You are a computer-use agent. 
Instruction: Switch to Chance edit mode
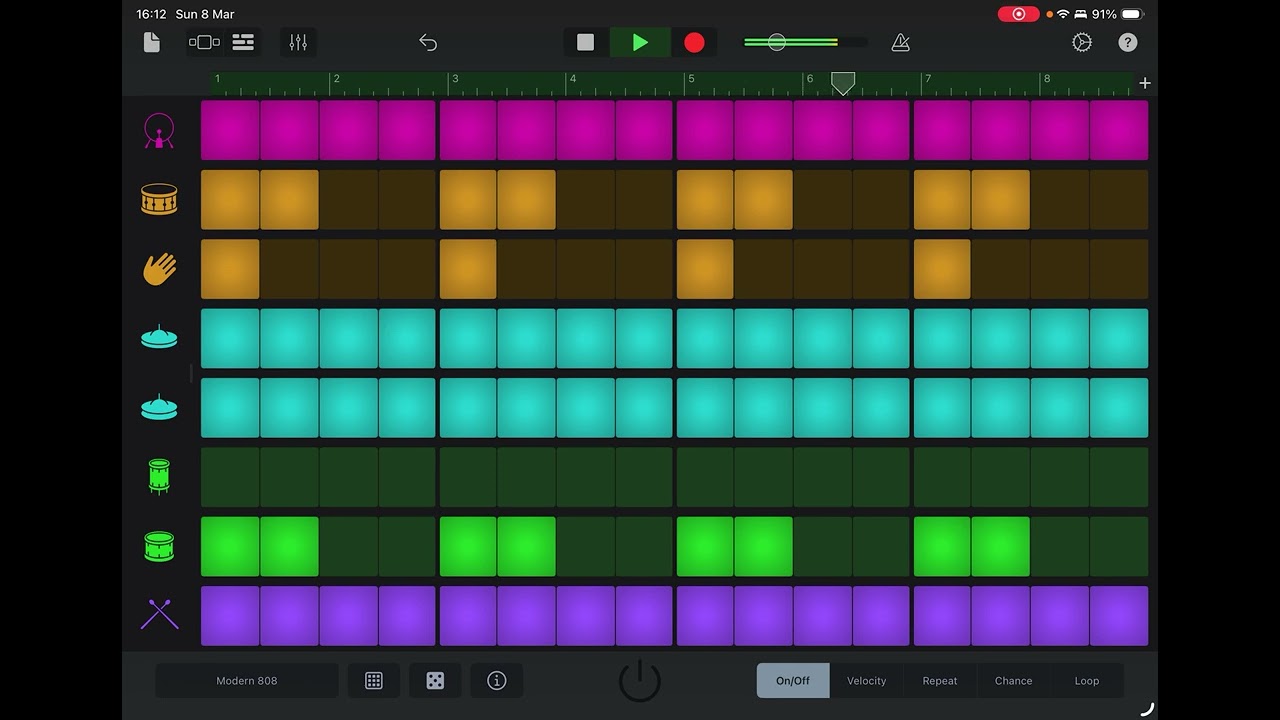pyautogui.click(x=1013, y=681)
